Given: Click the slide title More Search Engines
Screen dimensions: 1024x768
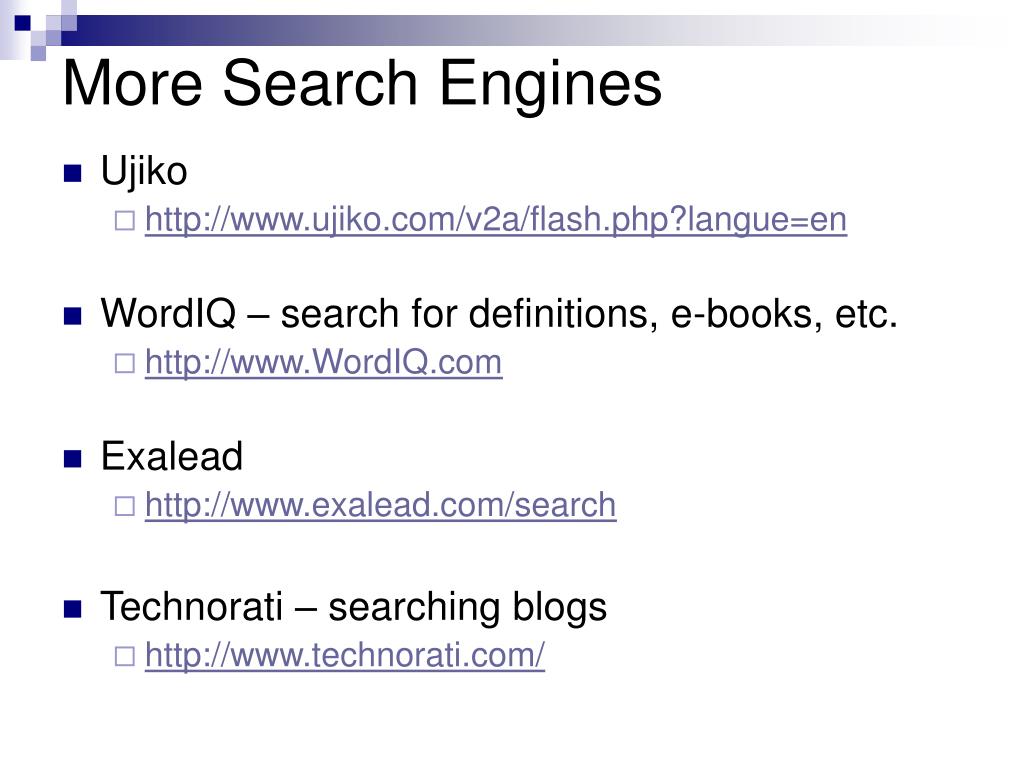Looking at the screenshot, I should pyautogui.click(x=362, y=84).
